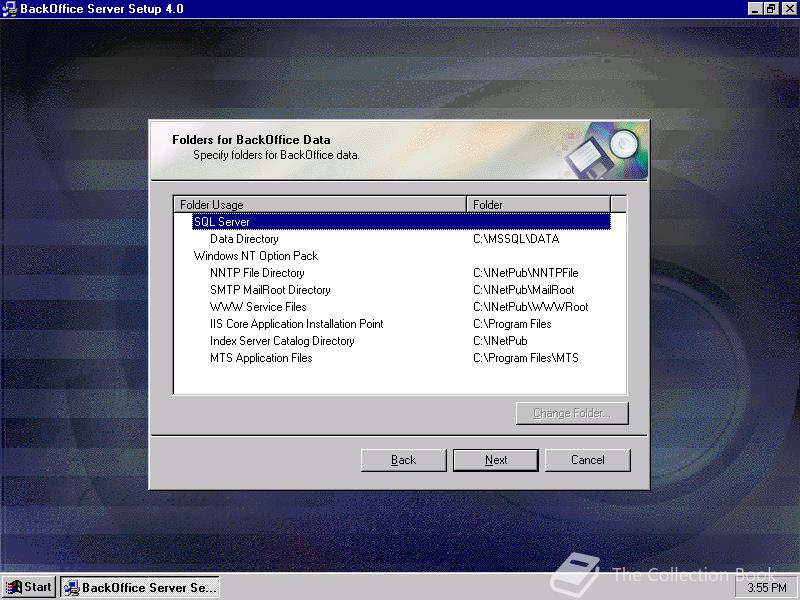Go Back to previous setup page
The width and height of the screenshot is (800, 600).
pyautogui.click(x=403, y=460)
